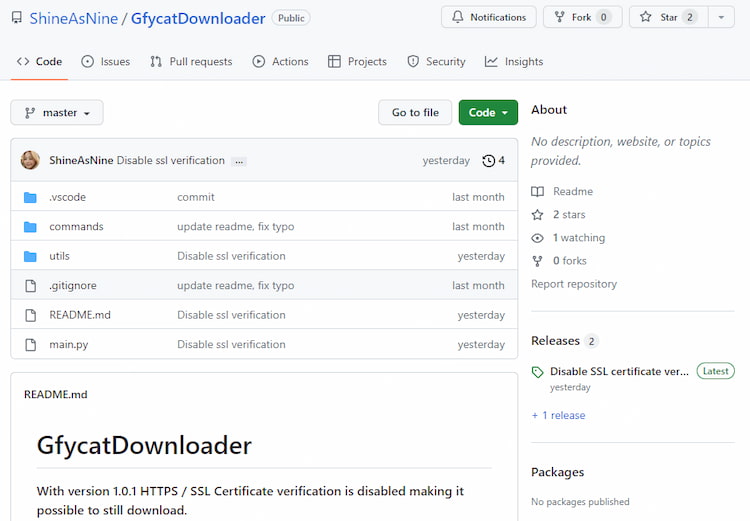Viewport: 750px width, 521px height.
Task: Star the repository with the Star button
Action: click(669, 17)
